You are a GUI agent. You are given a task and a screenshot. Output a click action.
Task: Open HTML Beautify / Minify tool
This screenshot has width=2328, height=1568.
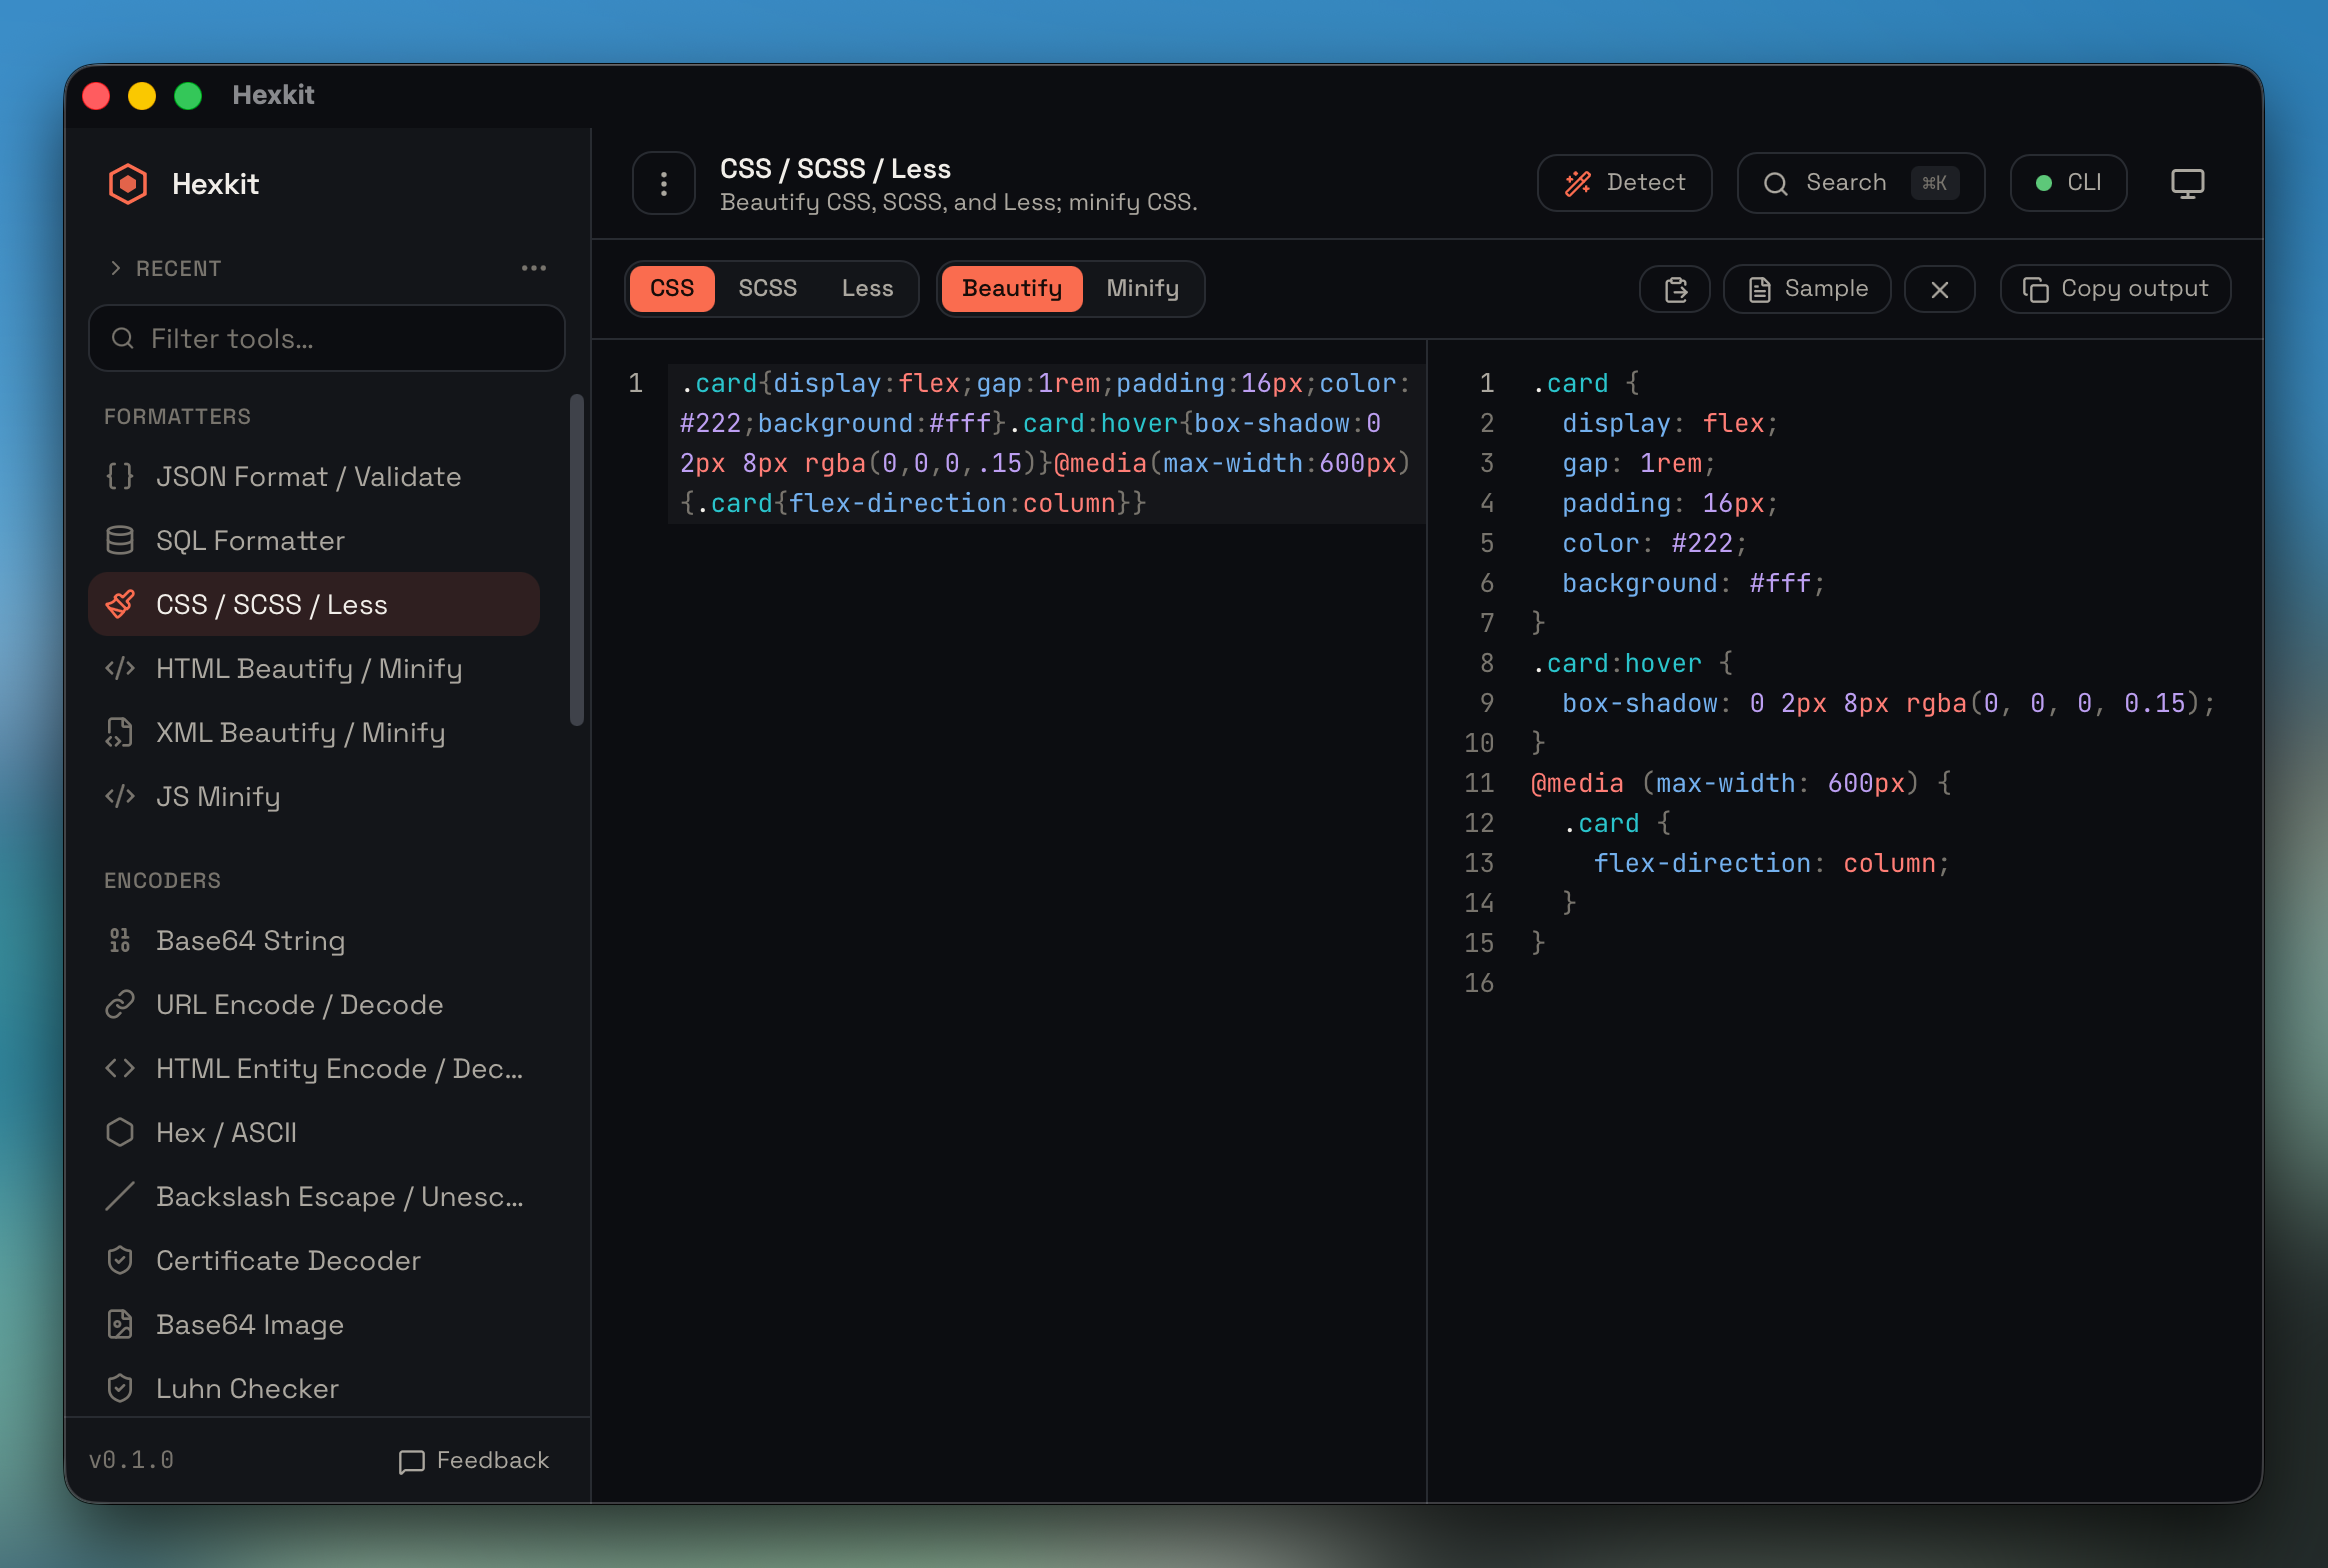click(x=314, y=669)
